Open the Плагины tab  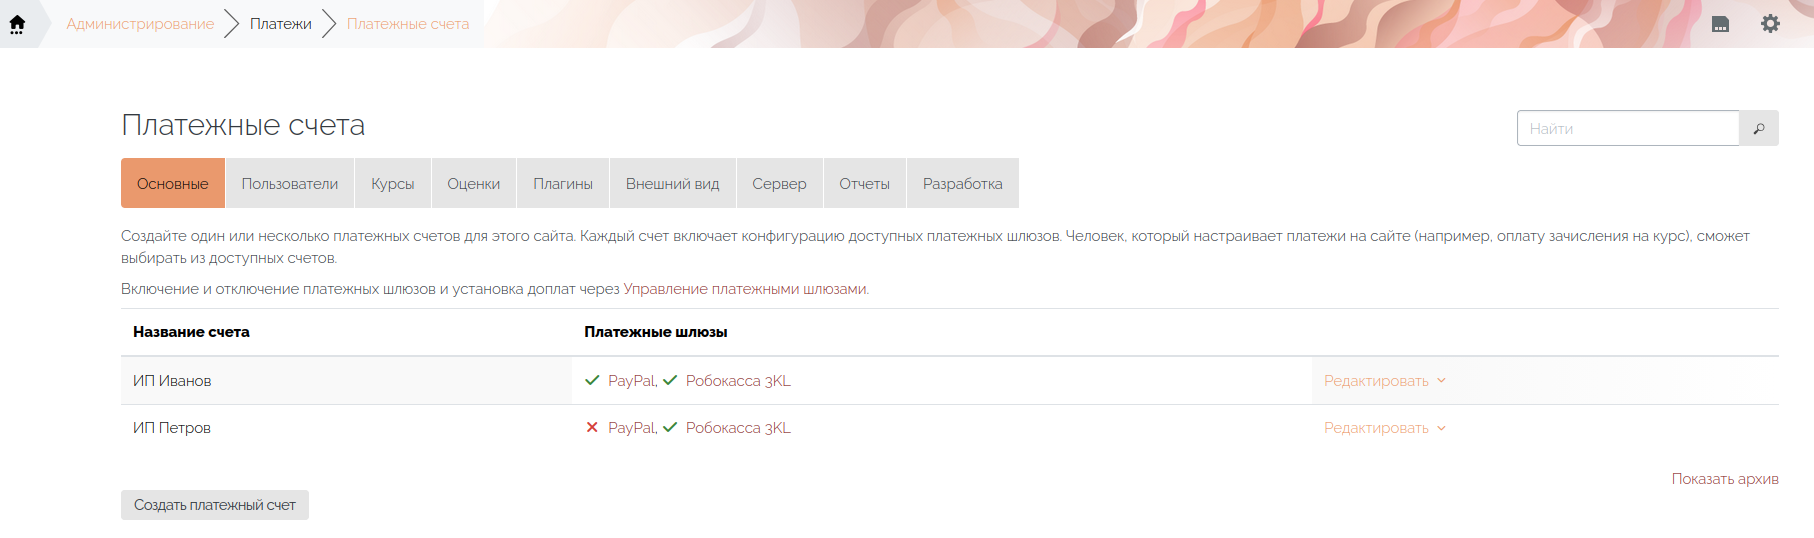coord(563,184)
